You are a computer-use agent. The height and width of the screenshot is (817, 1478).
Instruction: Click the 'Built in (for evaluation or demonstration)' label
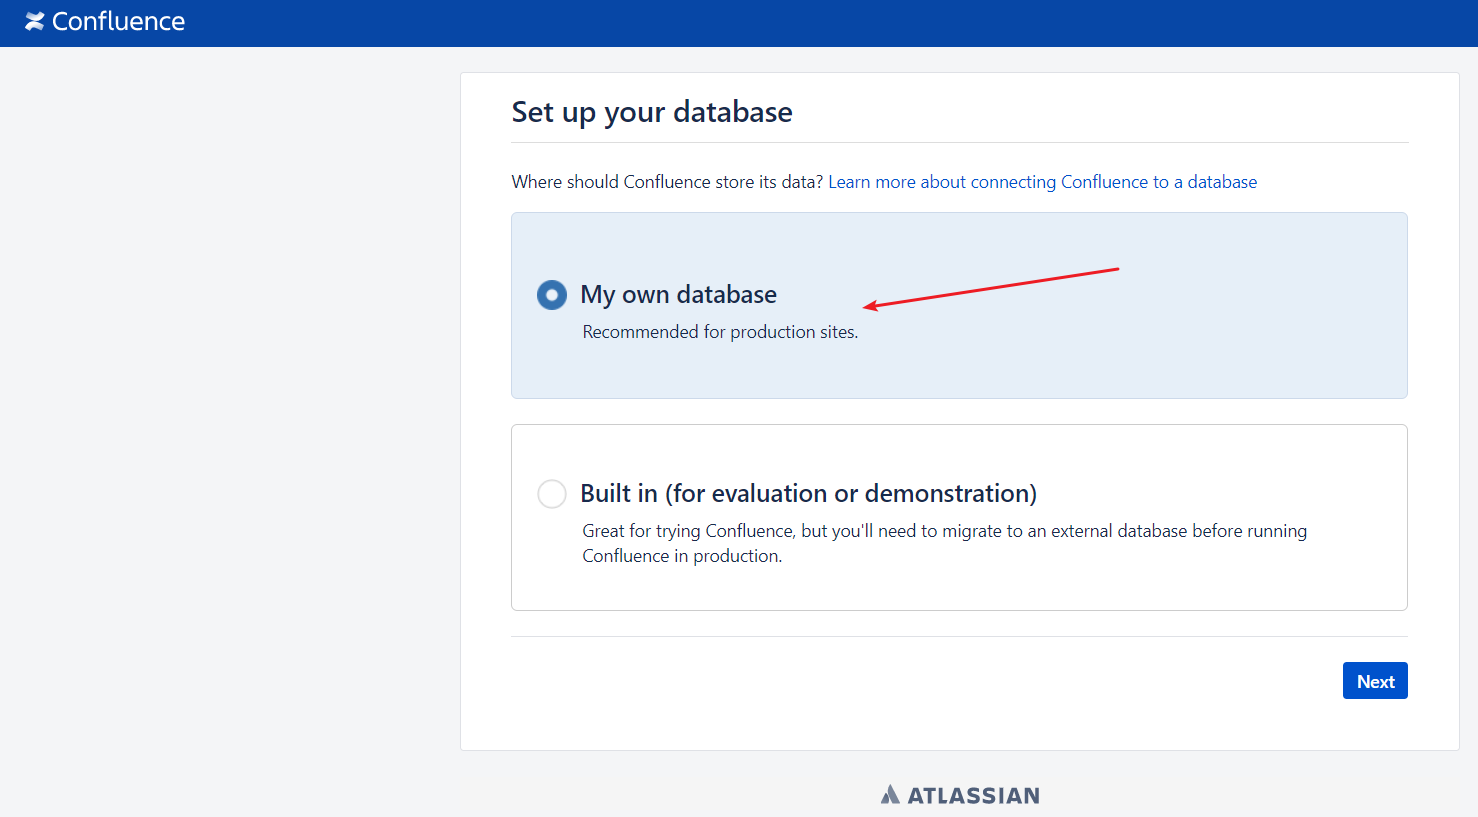808,493
